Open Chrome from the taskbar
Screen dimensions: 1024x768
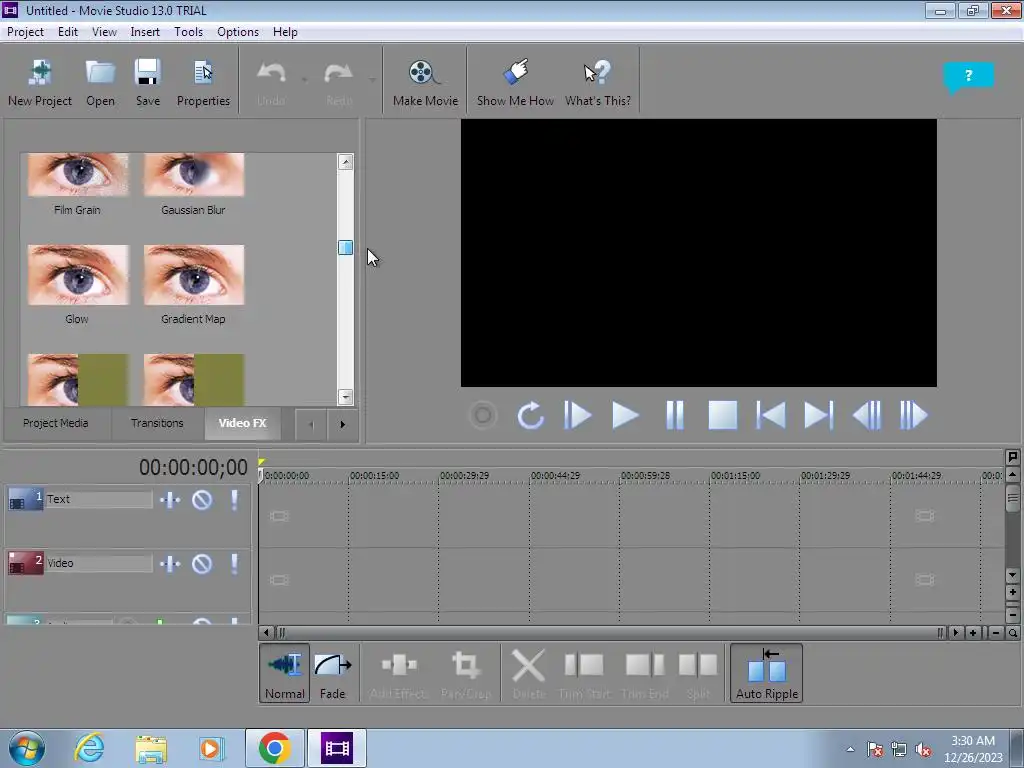(274, 748)
